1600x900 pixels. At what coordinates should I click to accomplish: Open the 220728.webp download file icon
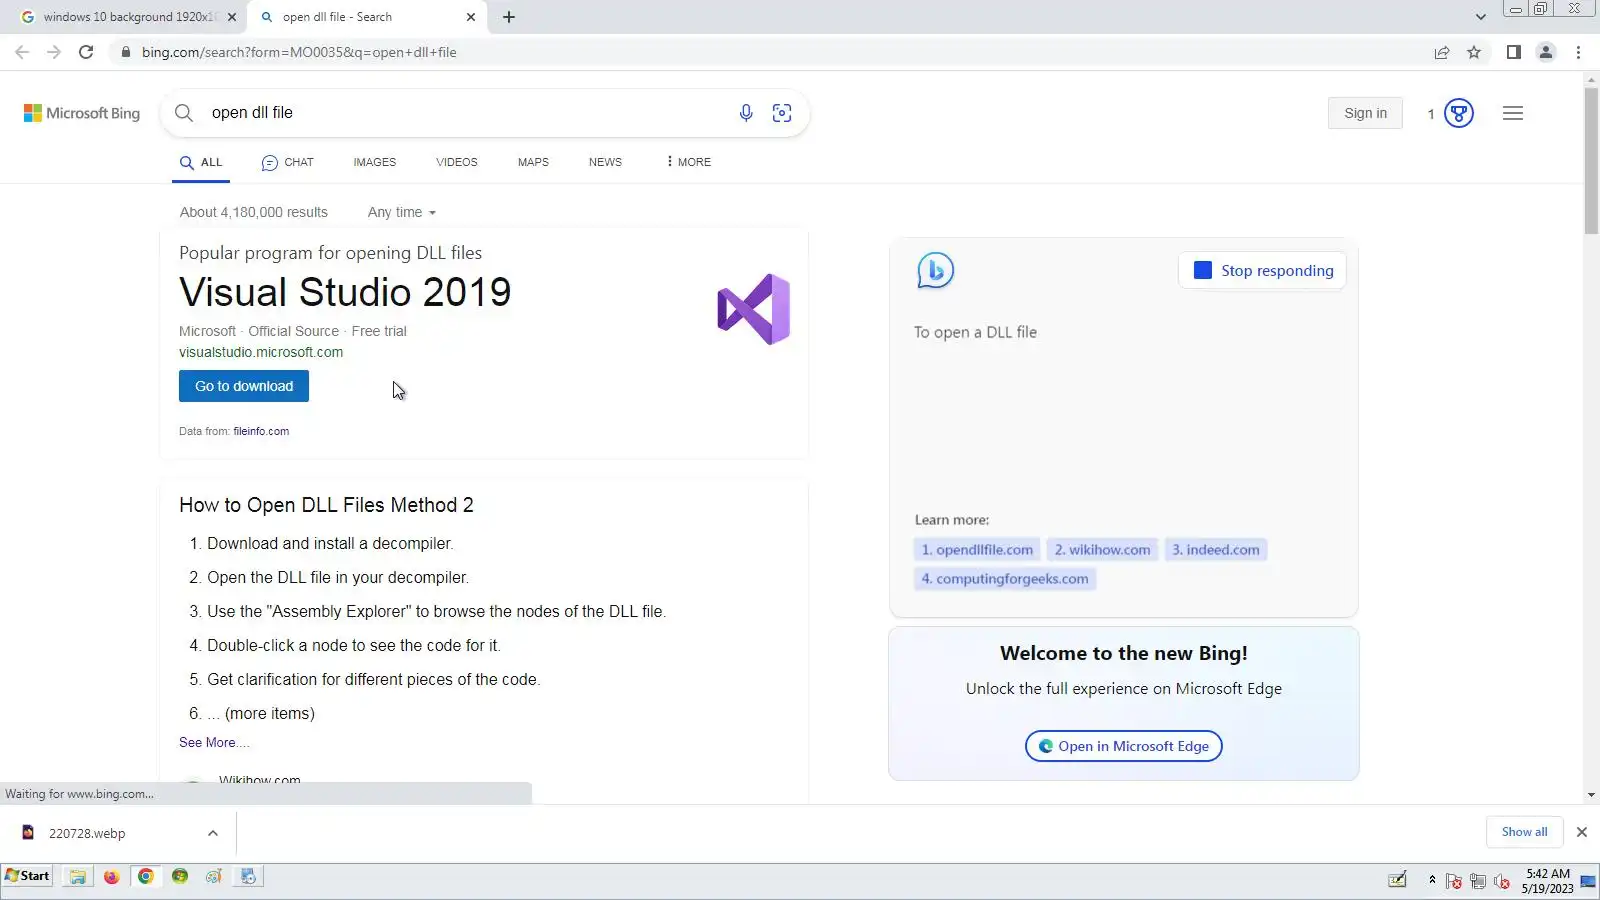tap(28, 833)
